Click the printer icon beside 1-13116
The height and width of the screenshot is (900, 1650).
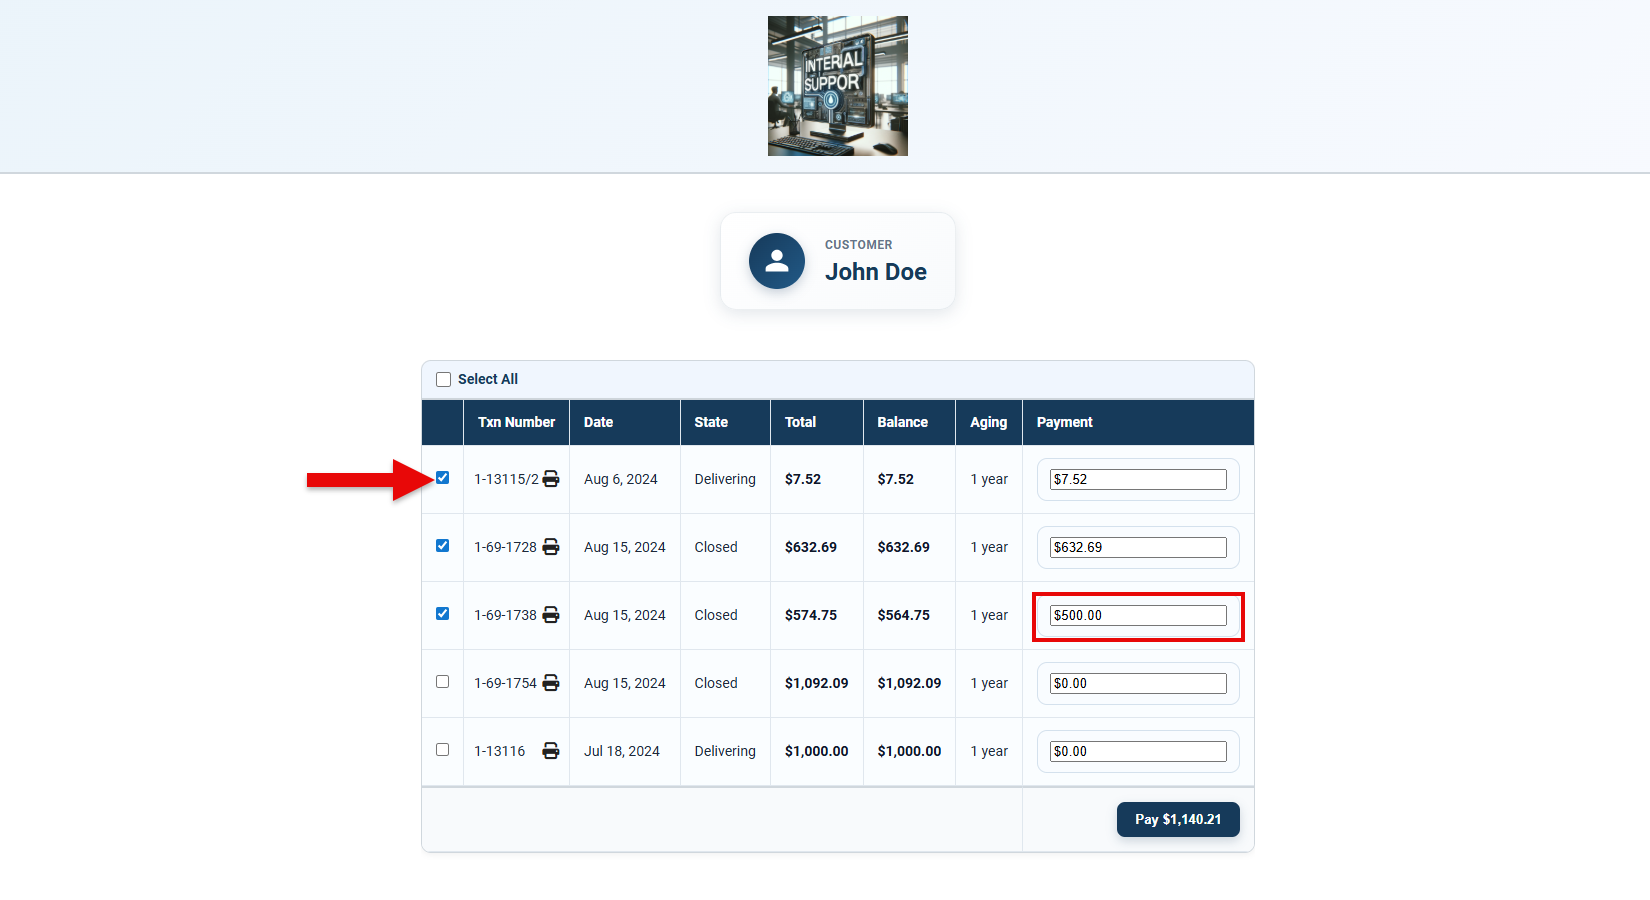(551, 751)
